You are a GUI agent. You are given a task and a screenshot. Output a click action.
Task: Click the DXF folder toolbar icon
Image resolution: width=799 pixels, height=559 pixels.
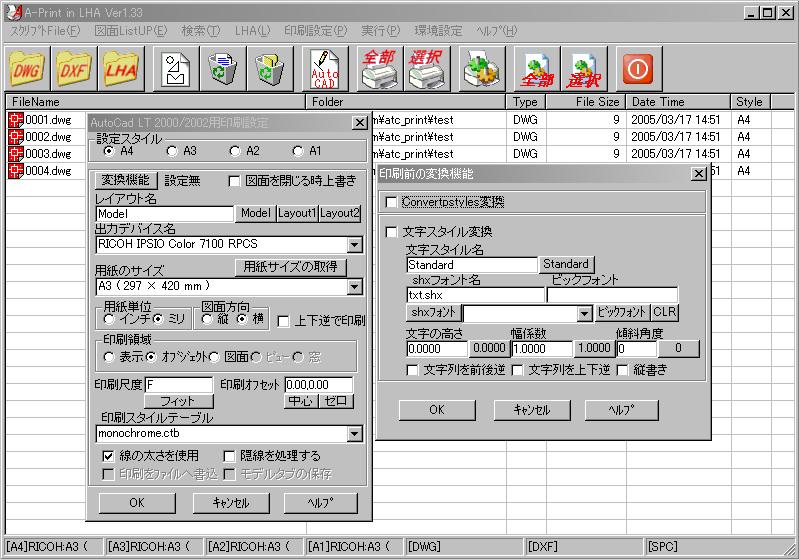(74, 69)
